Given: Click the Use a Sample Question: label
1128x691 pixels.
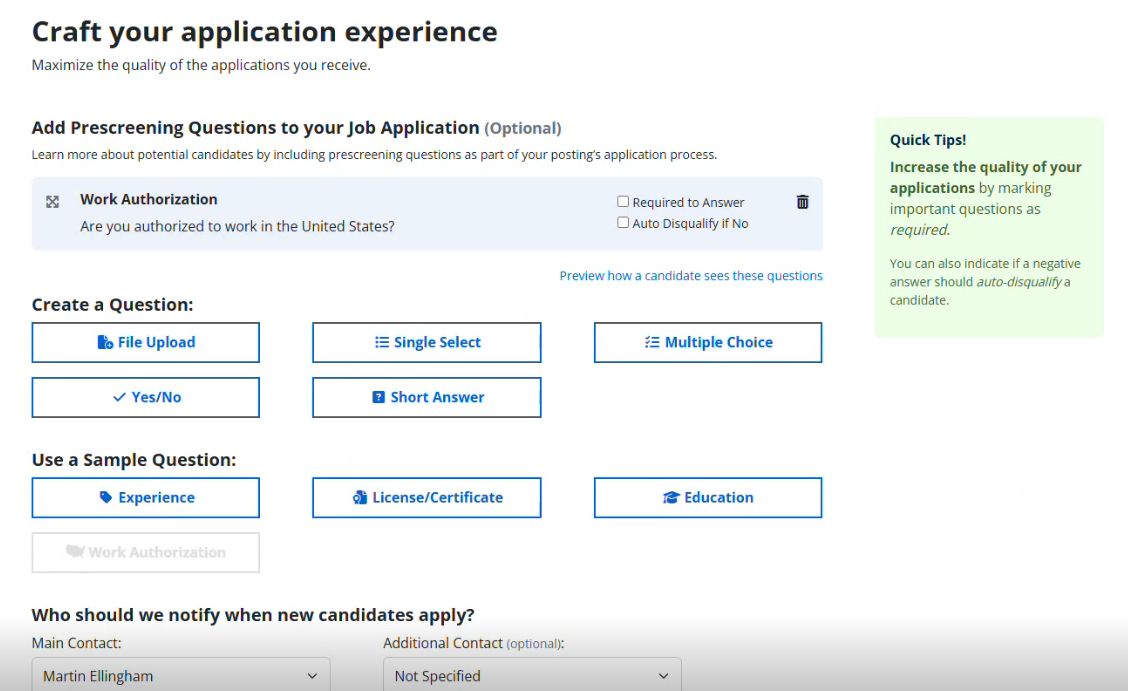Looking at the screenshot, I should (x=134, y=459).
